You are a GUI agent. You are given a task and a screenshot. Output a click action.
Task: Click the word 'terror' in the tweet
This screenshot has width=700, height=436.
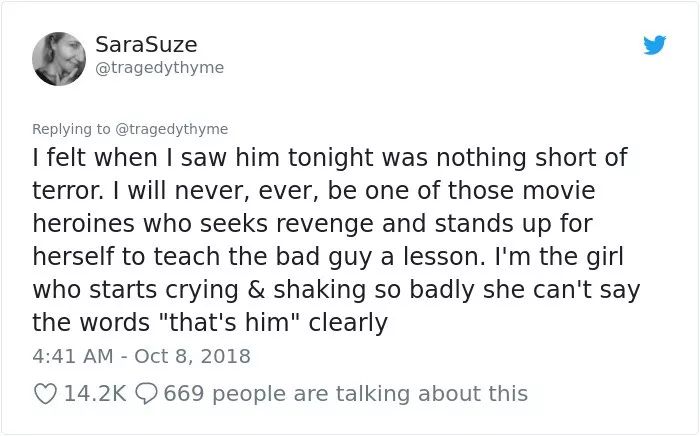click(x=66, y=191)
